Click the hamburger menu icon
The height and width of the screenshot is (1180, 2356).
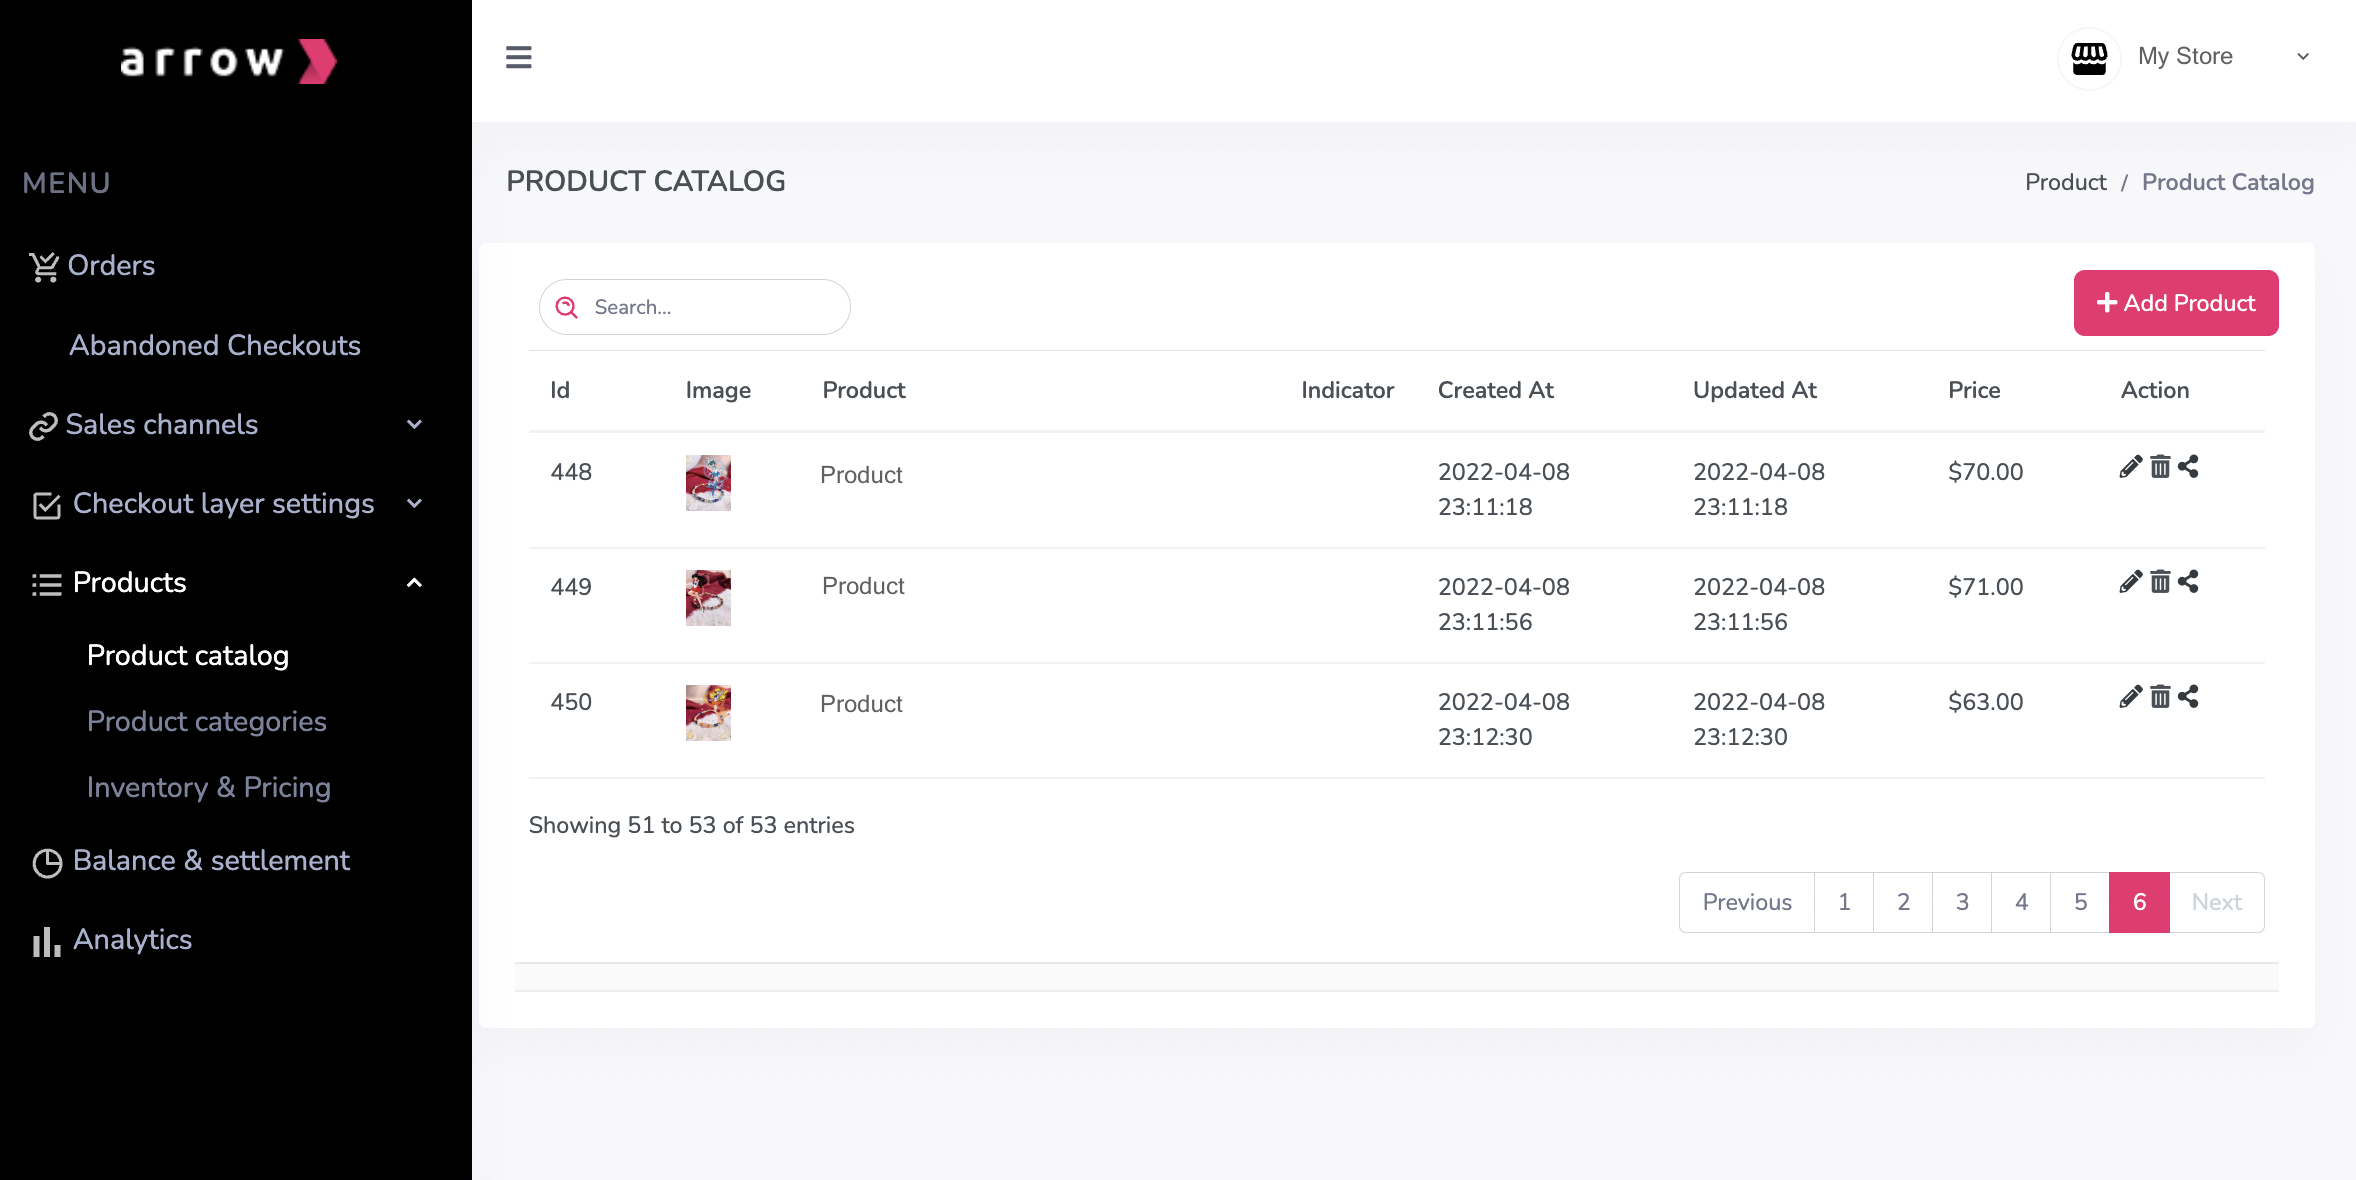[x=518, y=57]
